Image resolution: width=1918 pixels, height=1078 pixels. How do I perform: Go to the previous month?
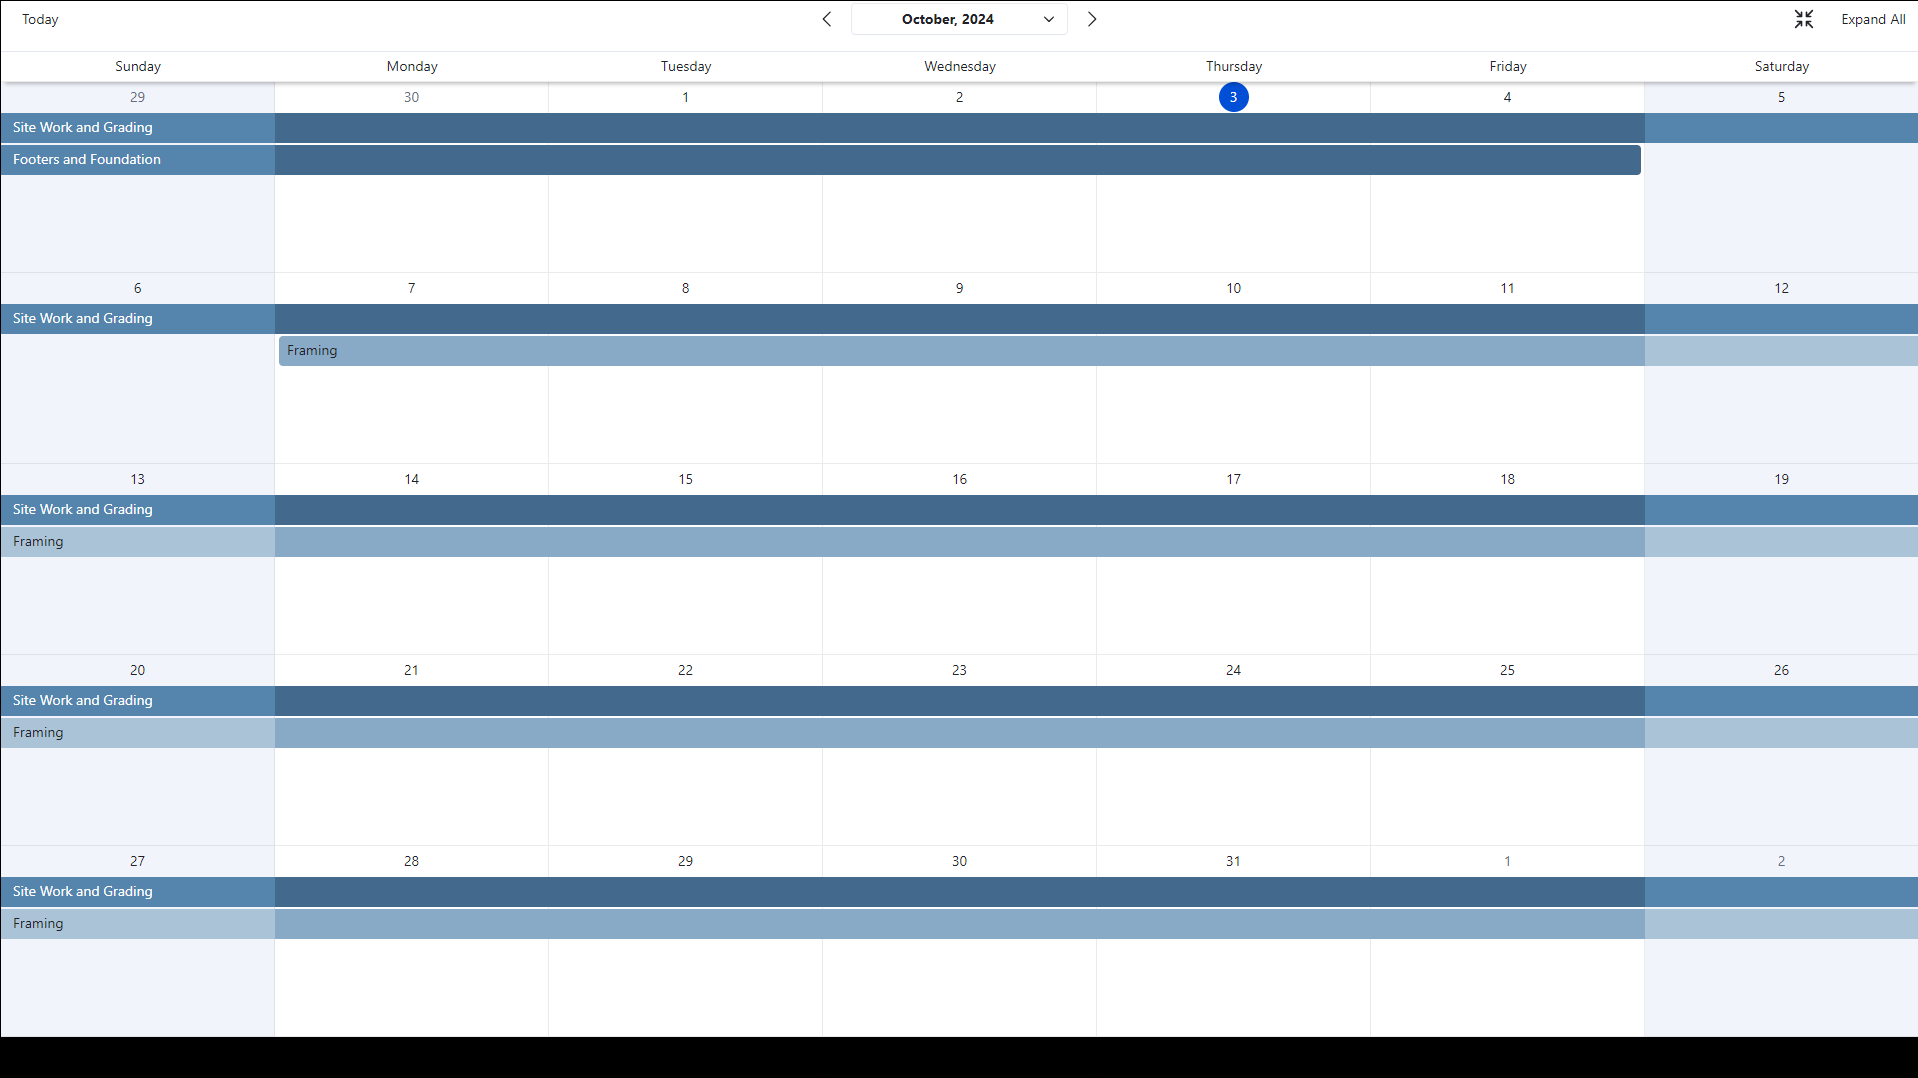coord(827,19)
